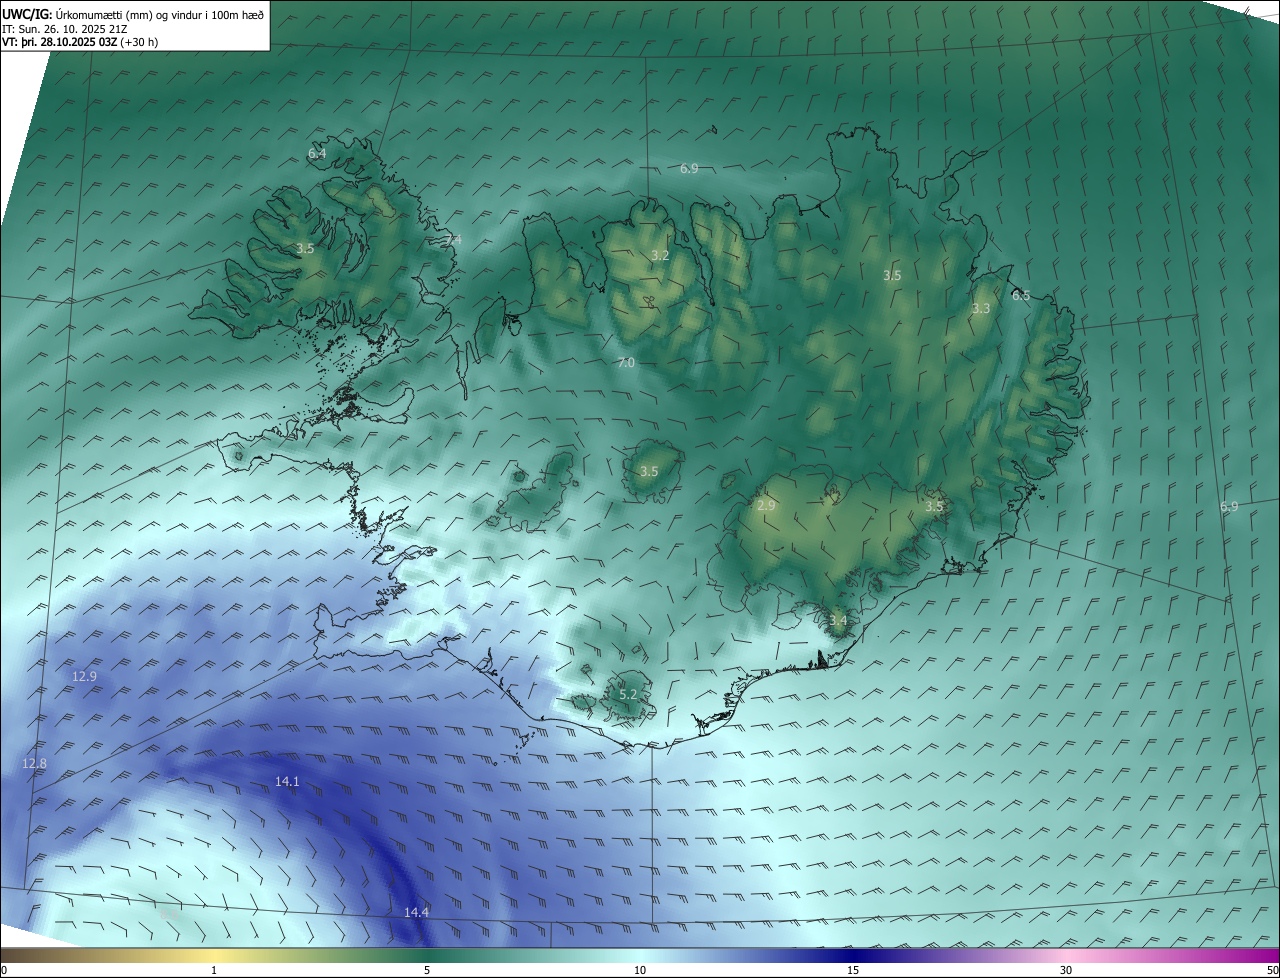
Task: Click the 7.4 value label on the map
Action: click(x=453, y=240)
